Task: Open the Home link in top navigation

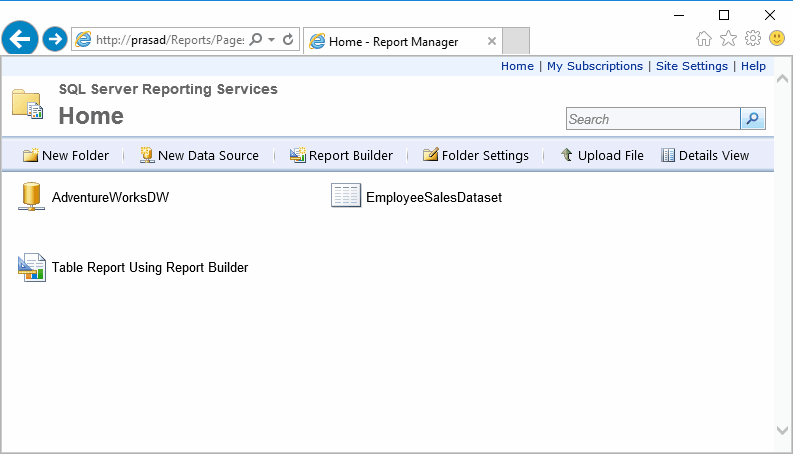Action: tap(517, 66)
